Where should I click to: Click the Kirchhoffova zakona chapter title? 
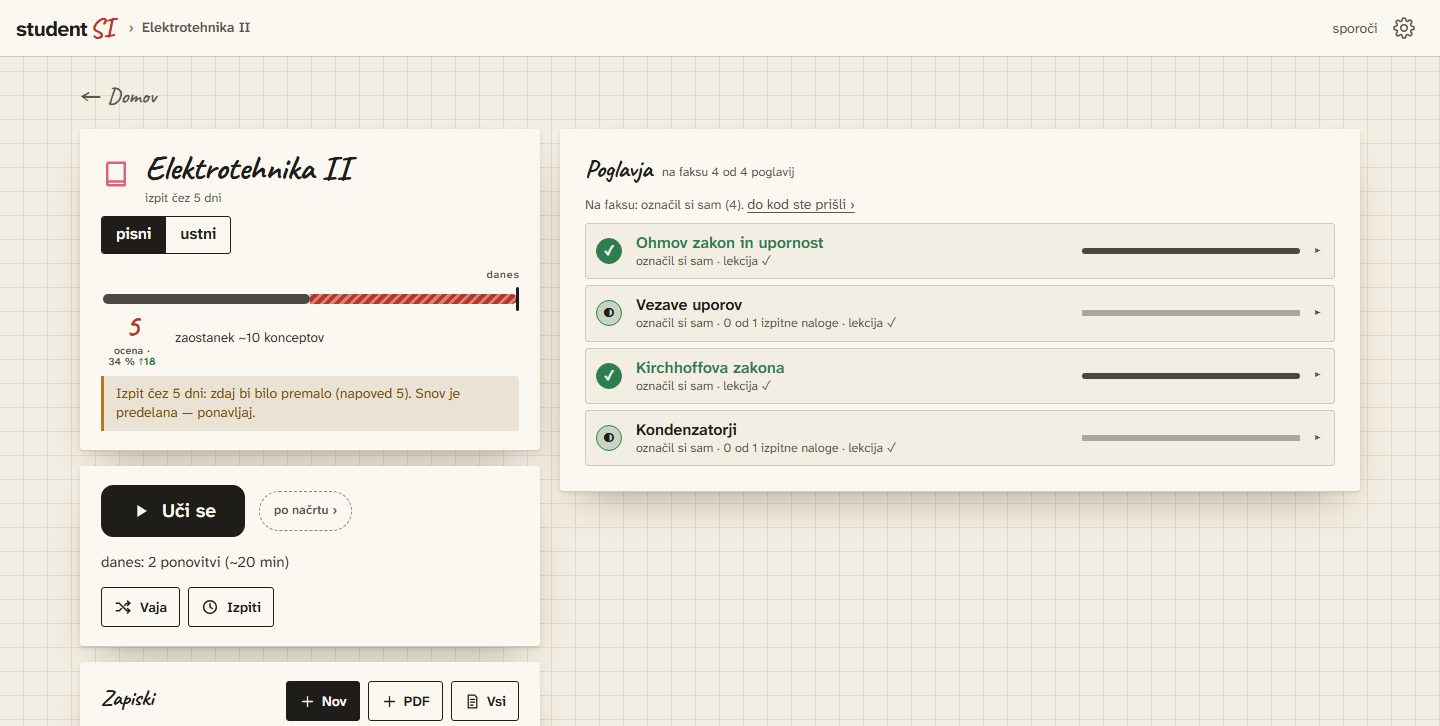point(710,367)
